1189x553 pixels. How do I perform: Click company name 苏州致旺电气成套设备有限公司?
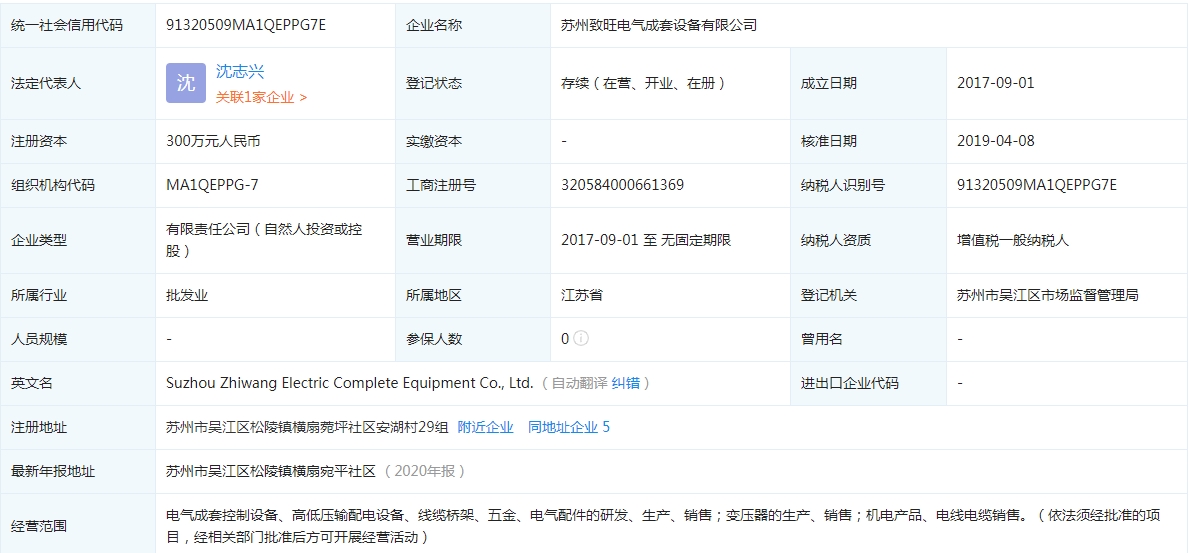tap(659, 25)
